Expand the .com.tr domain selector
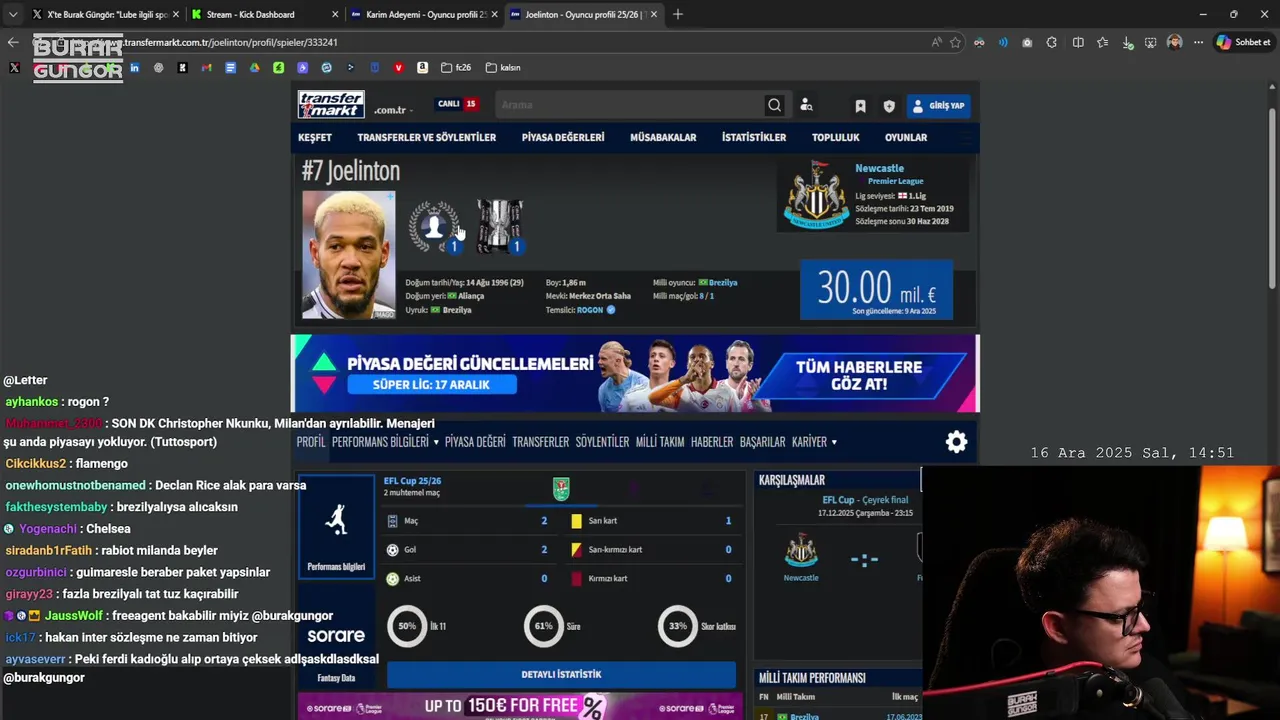 coord(394,110)
